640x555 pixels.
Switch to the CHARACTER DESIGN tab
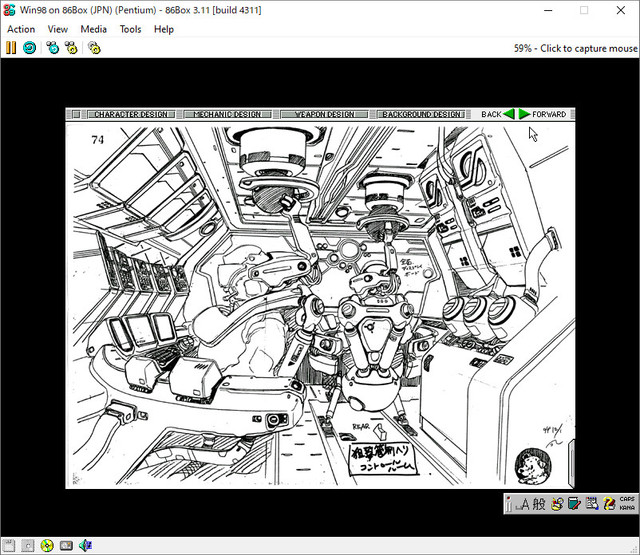click(131, 114)
